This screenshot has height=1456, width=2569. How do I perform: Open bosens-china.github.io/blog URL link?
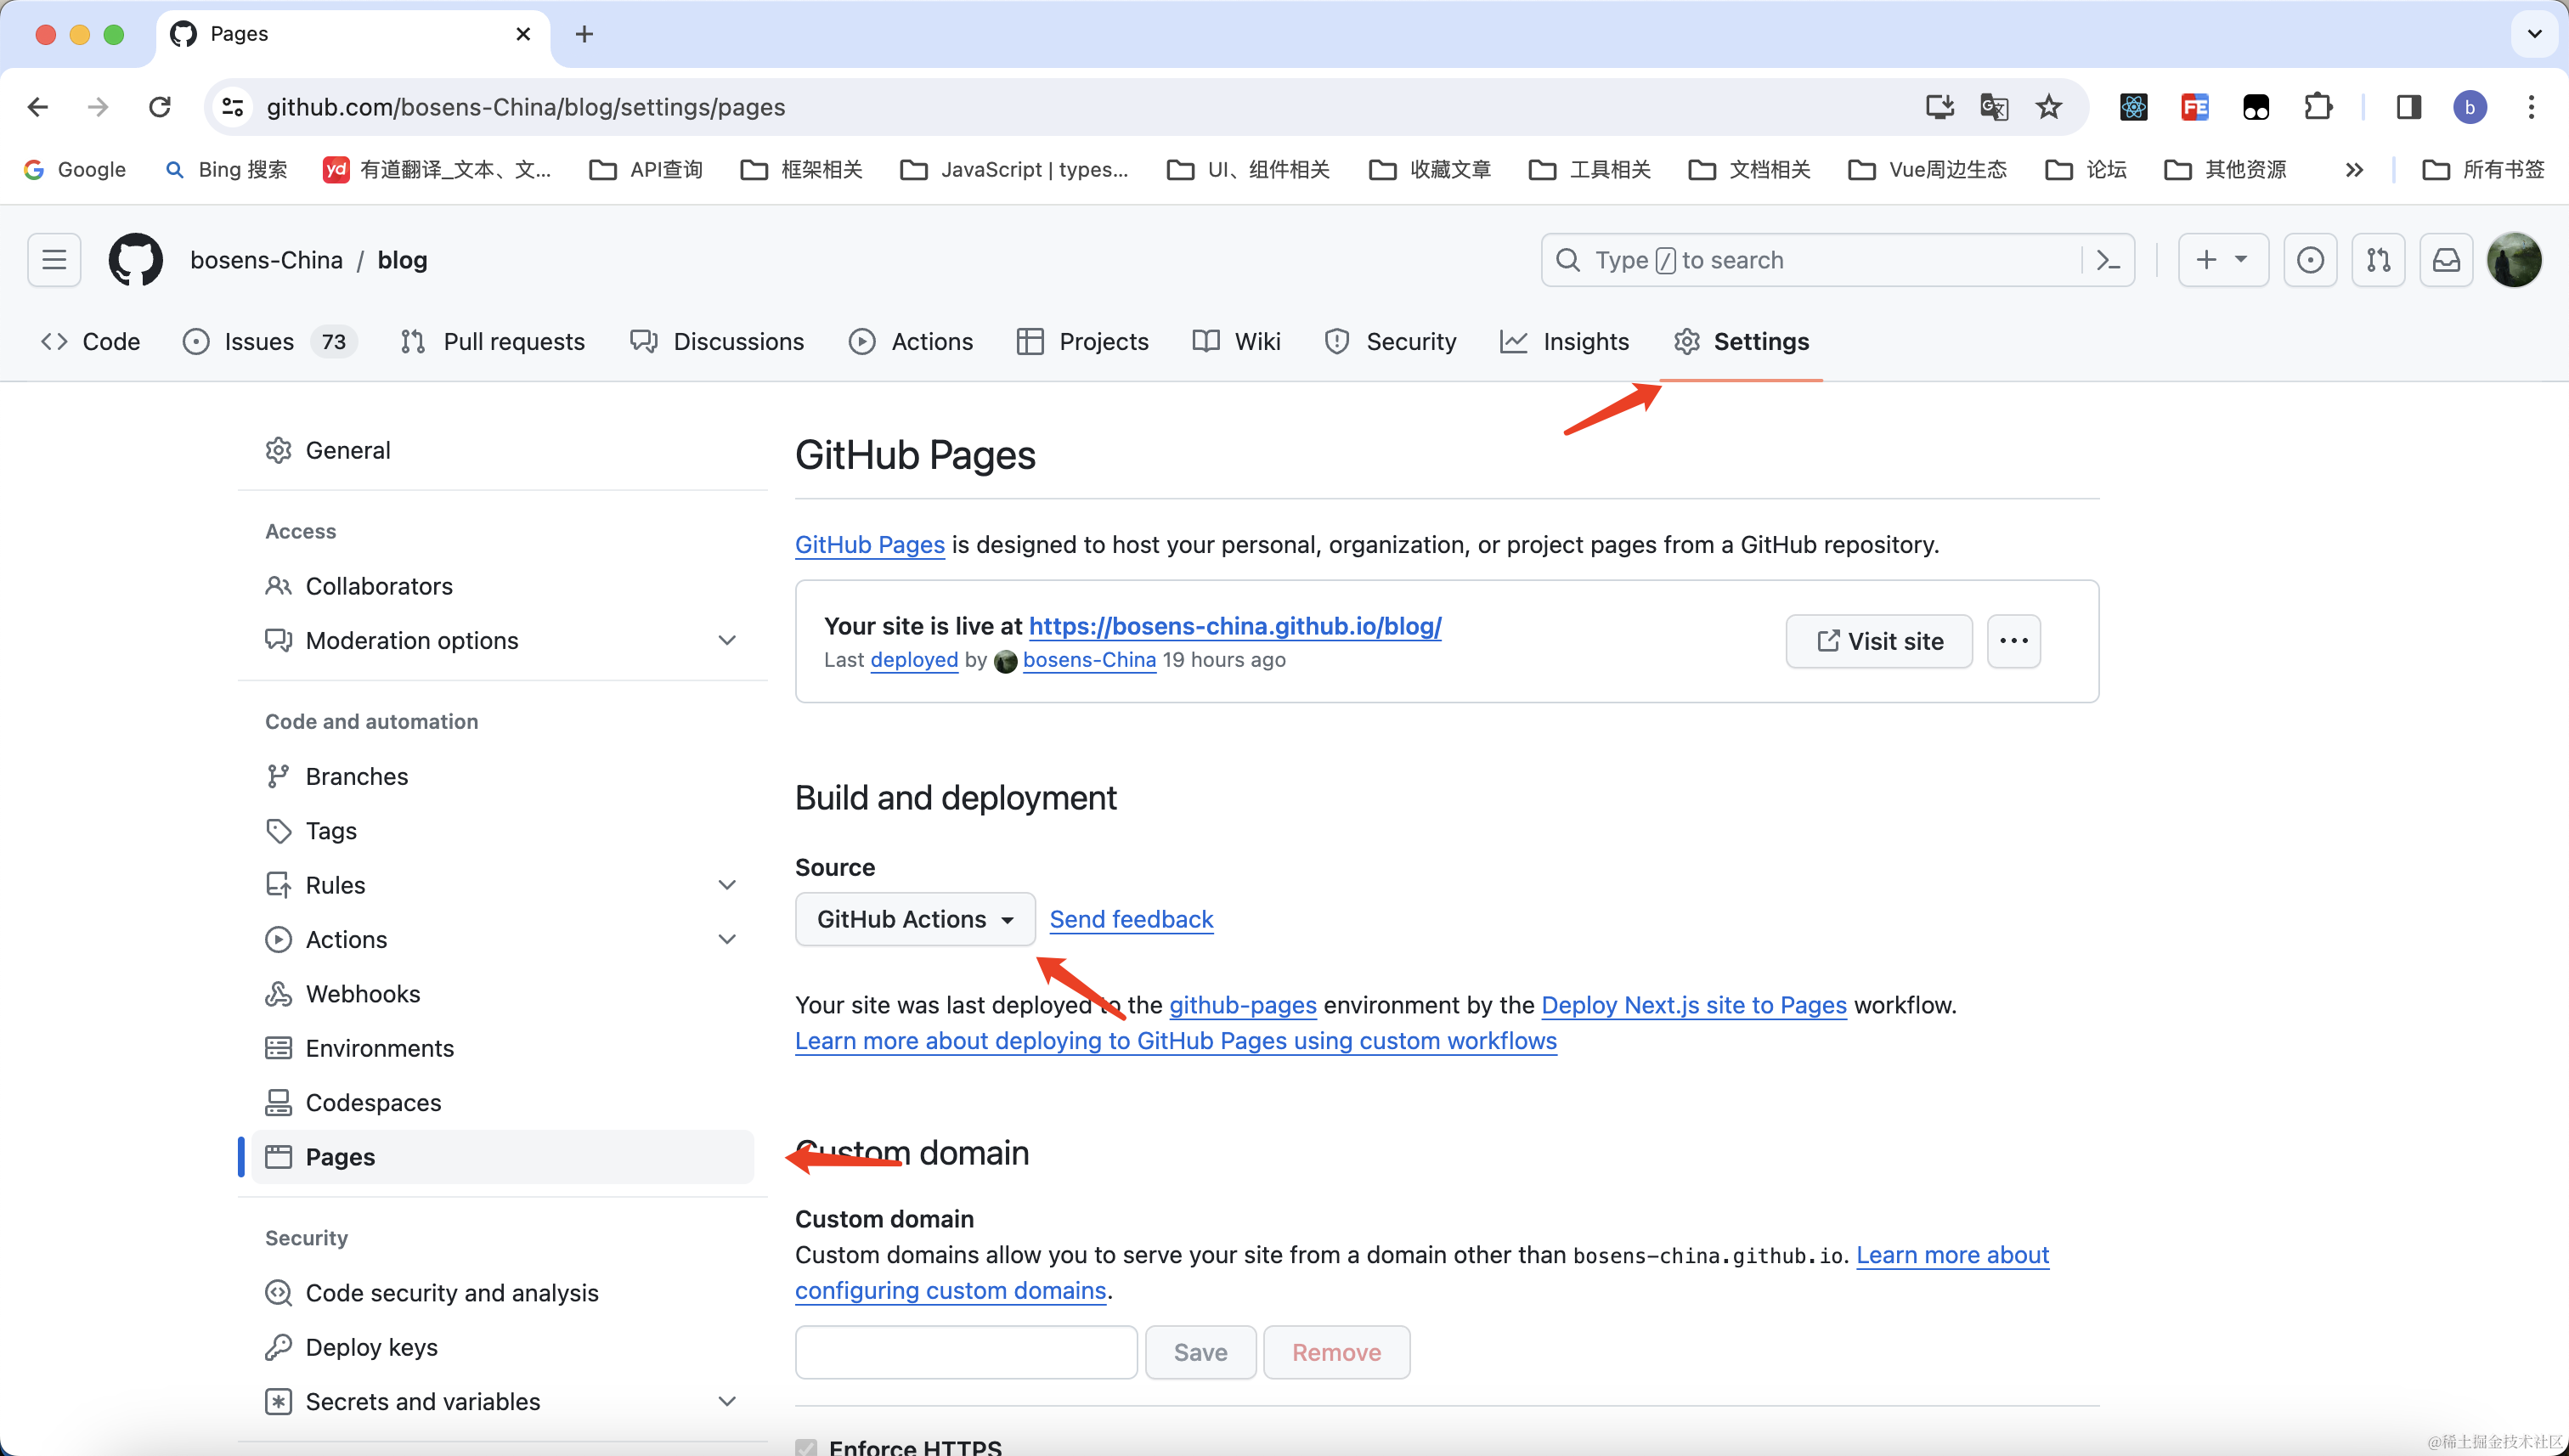[1235, 624]
